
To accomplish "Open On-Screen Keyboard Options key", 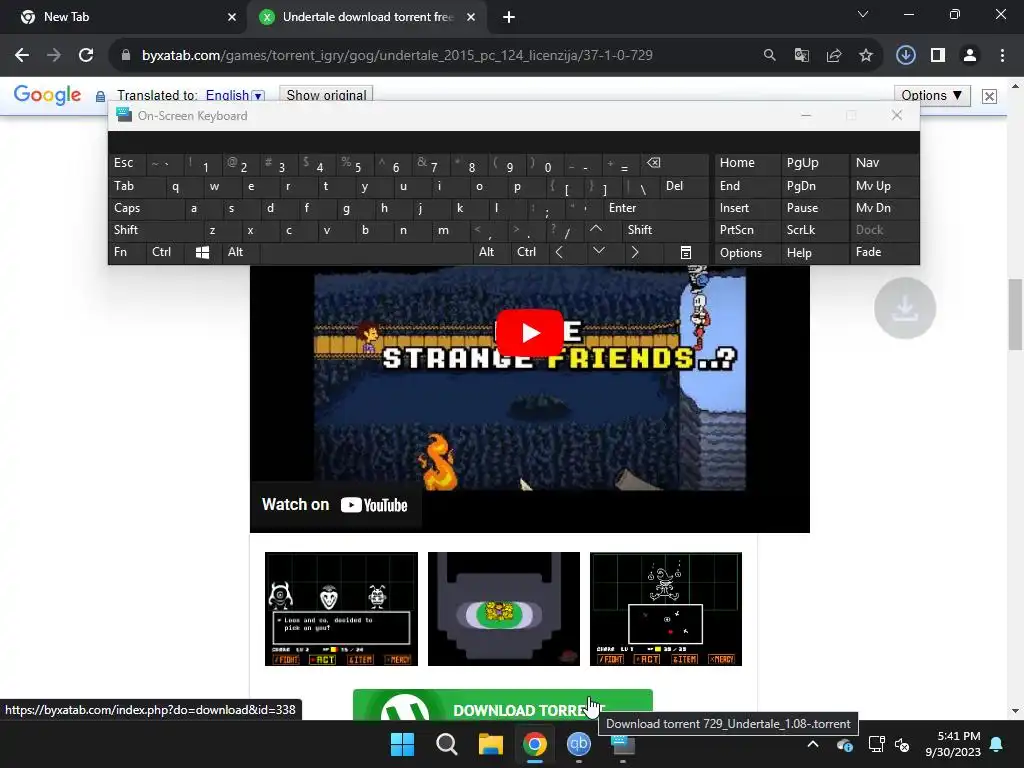I will click(x=746, y=253).
